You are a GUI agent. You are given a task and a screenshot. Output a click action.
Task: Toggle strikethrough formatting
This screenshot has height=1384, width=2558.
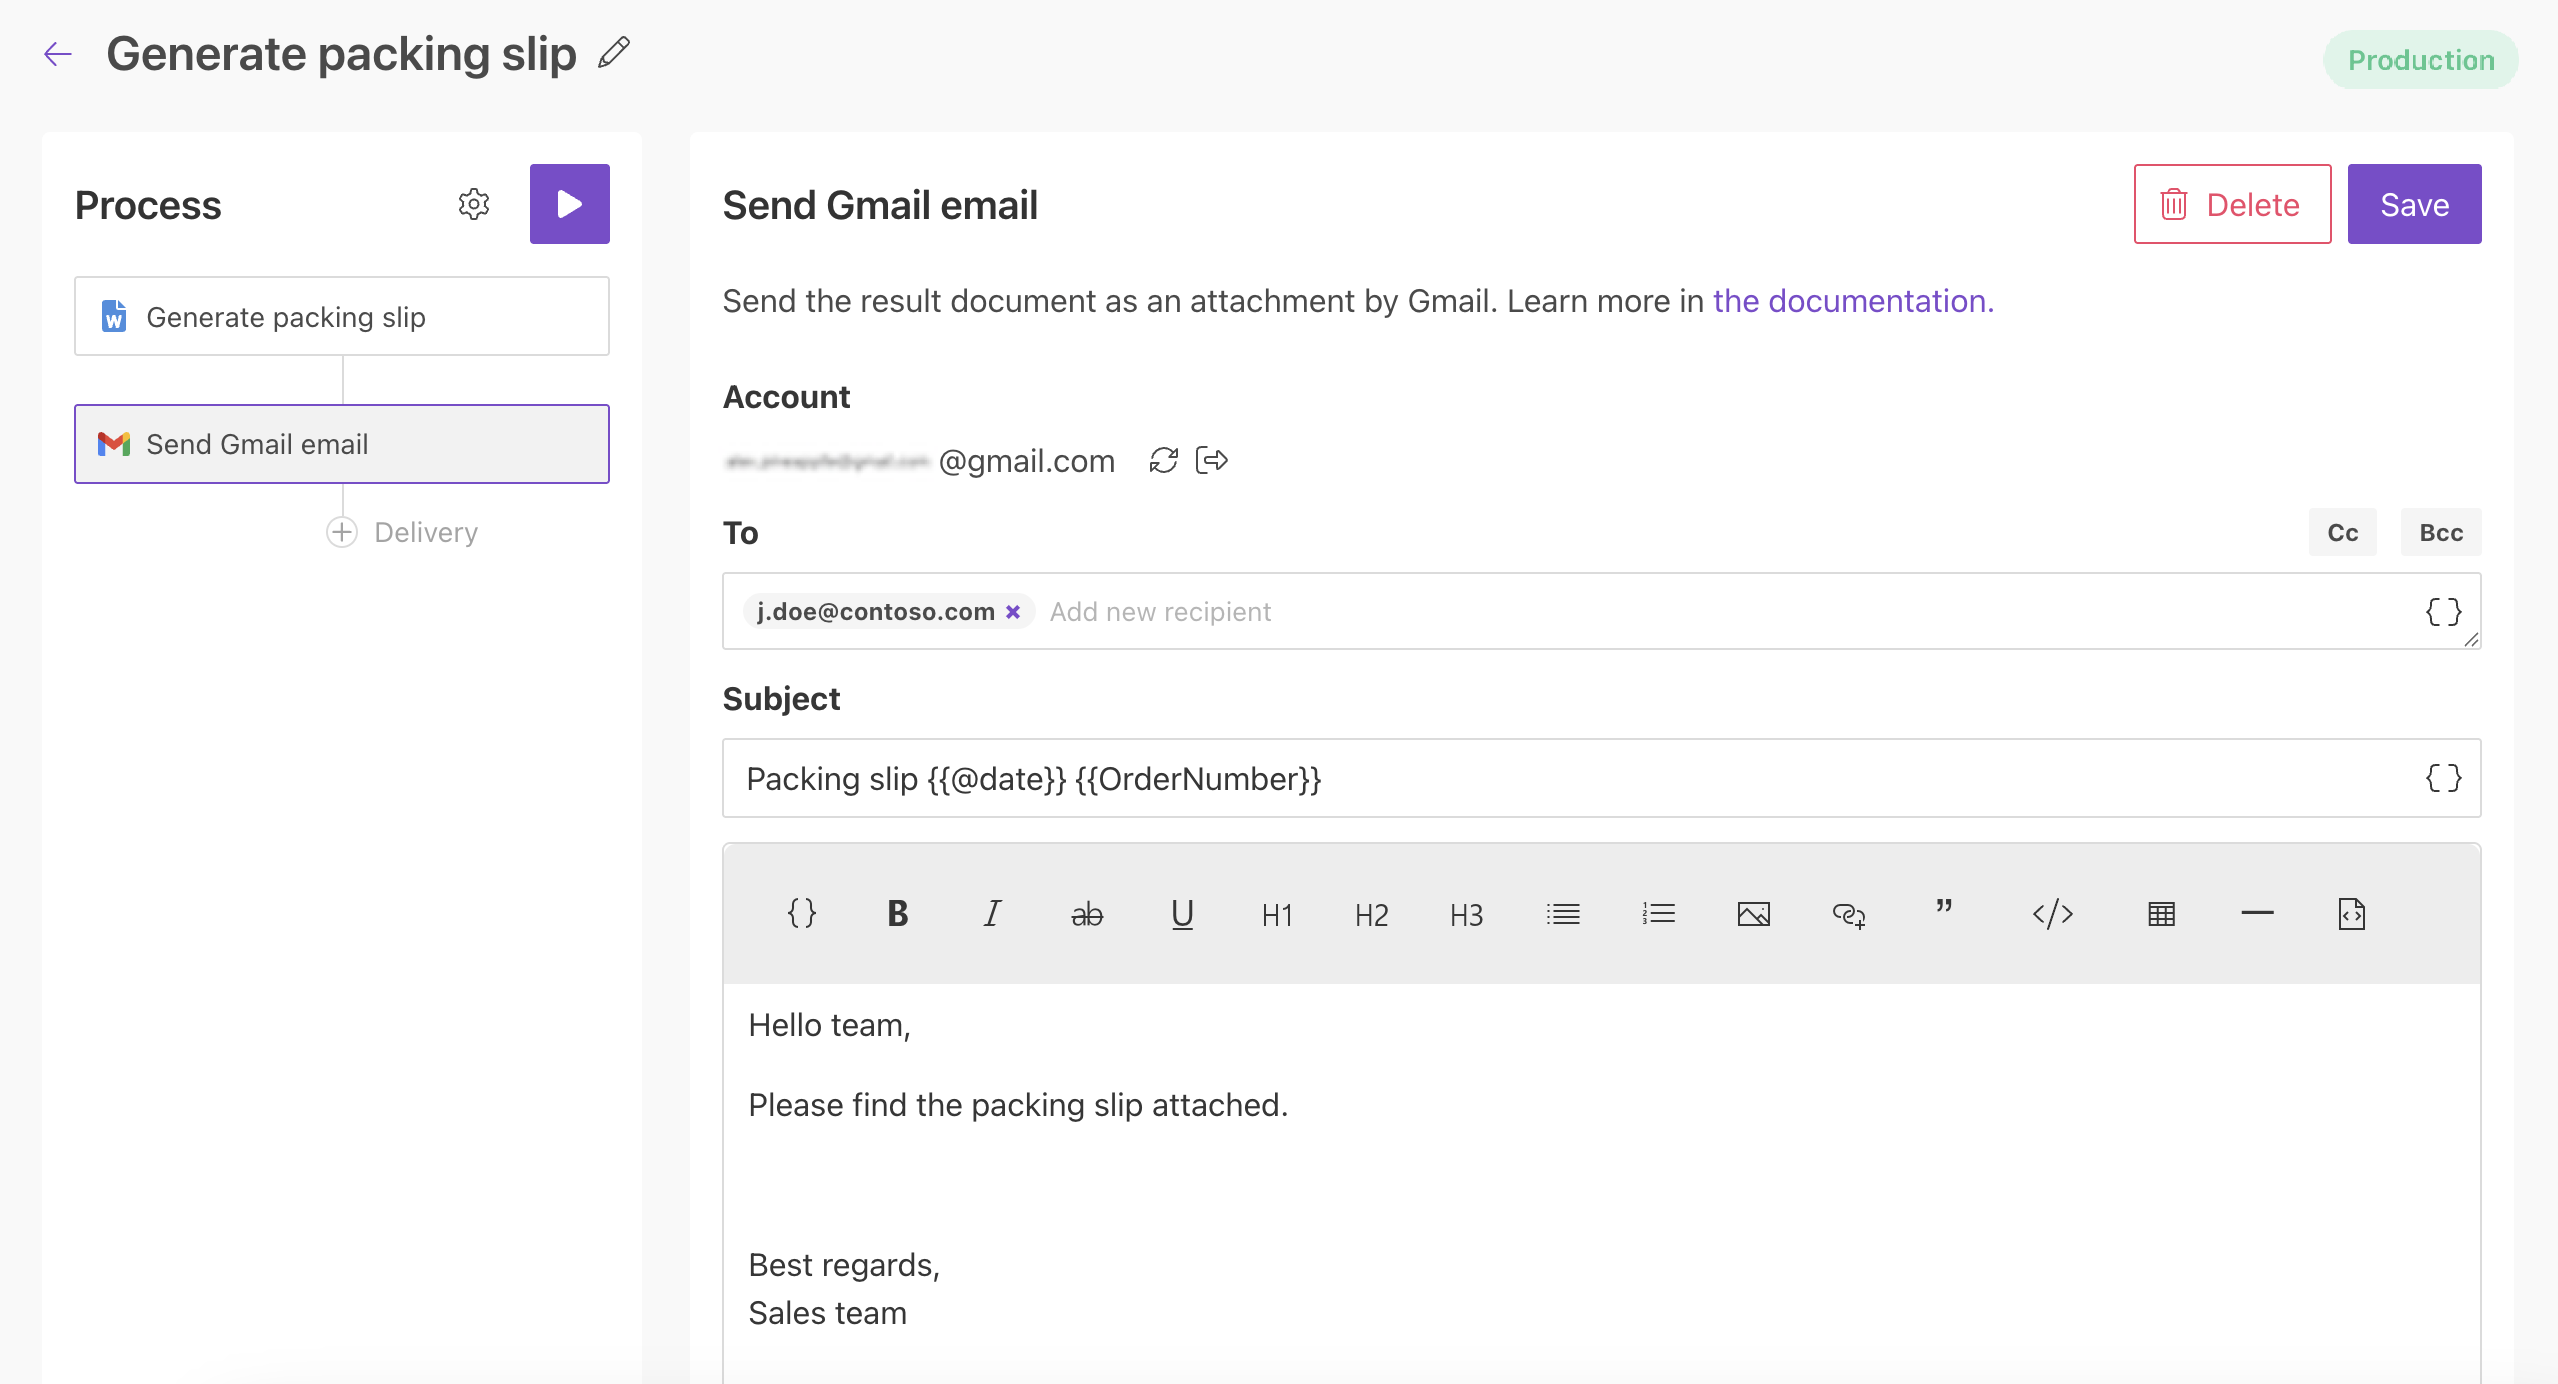(1087, 913)
